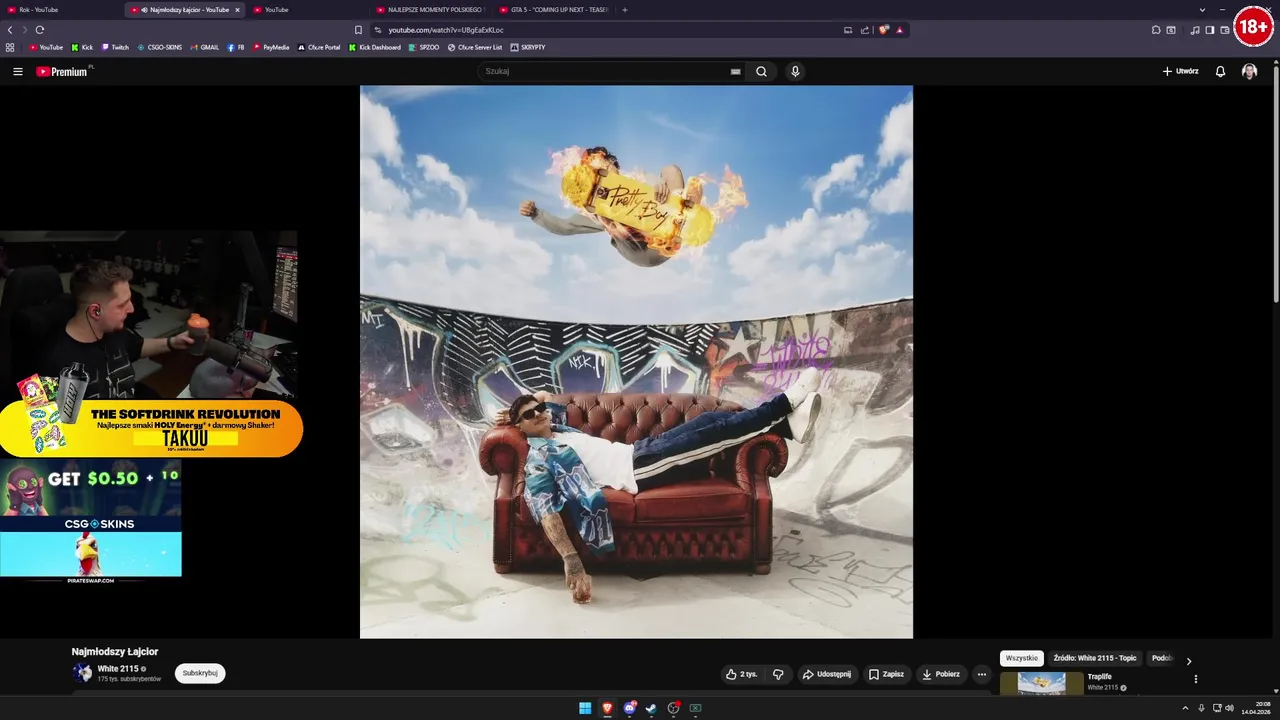This screenshot has height=720, width=1280.
Task: Open Windows Start menu
Action: click(585, 708)
